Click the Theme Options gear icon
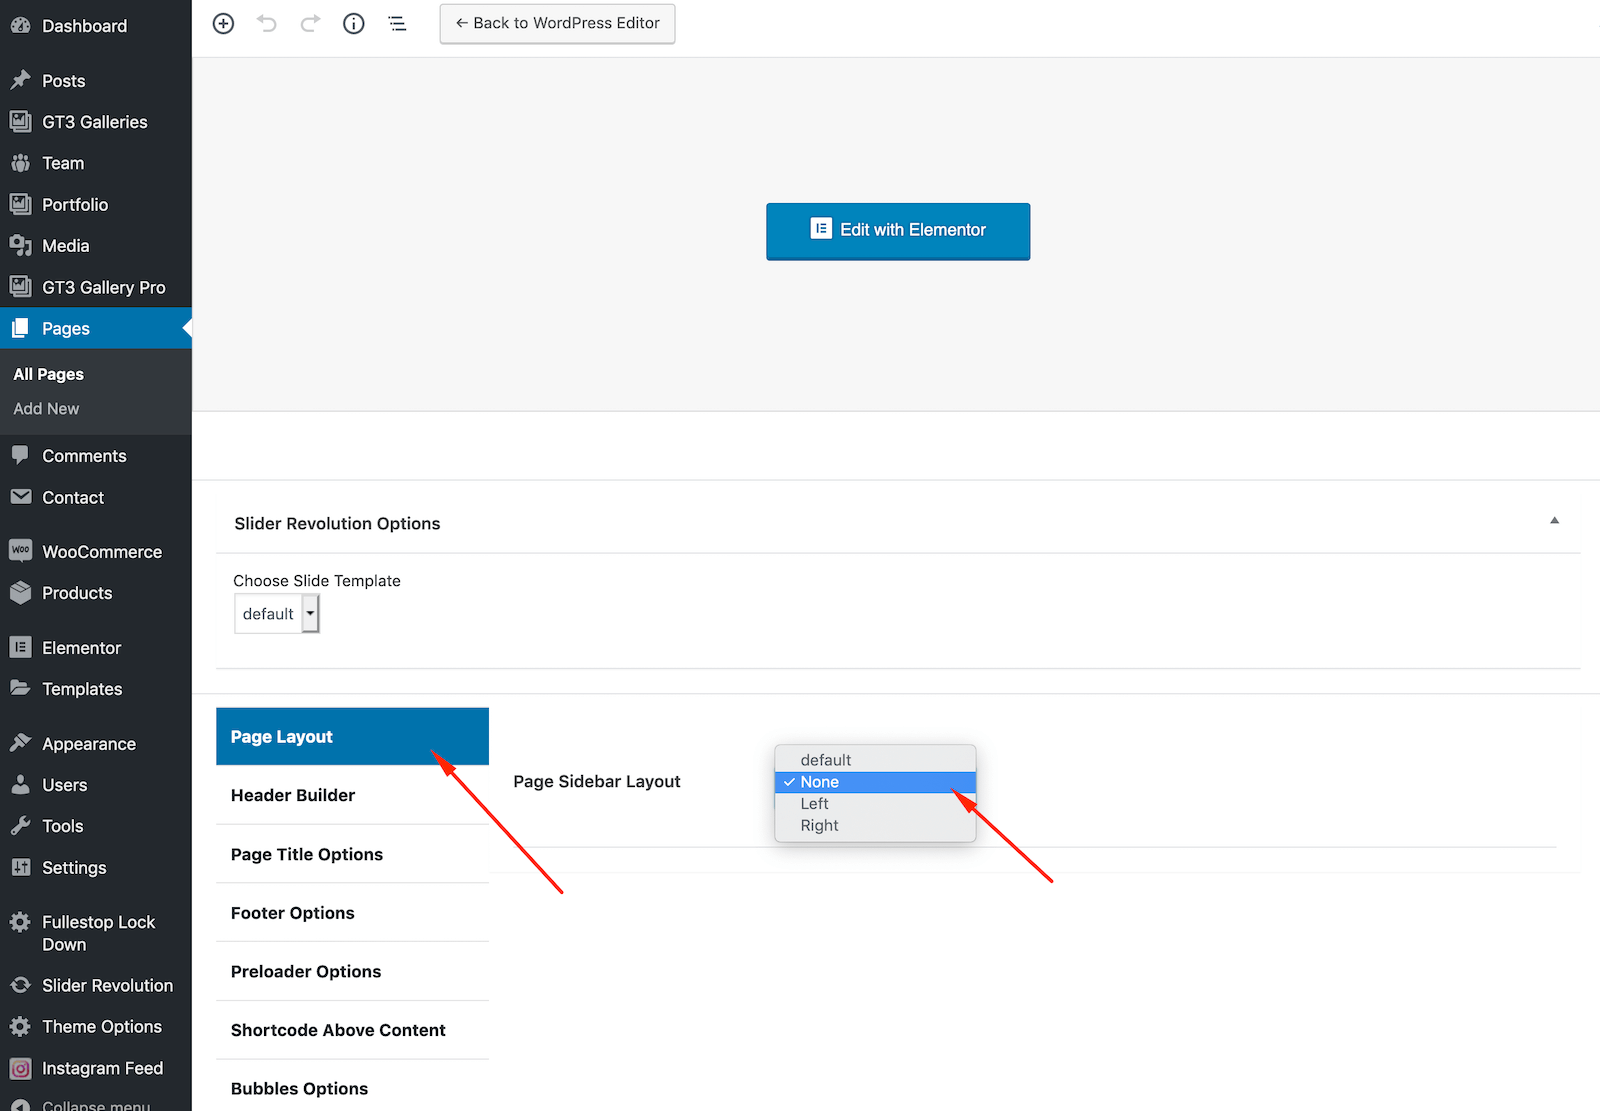Image resolution: width=1600 pixels, height=1111 pixels. 20,1026
